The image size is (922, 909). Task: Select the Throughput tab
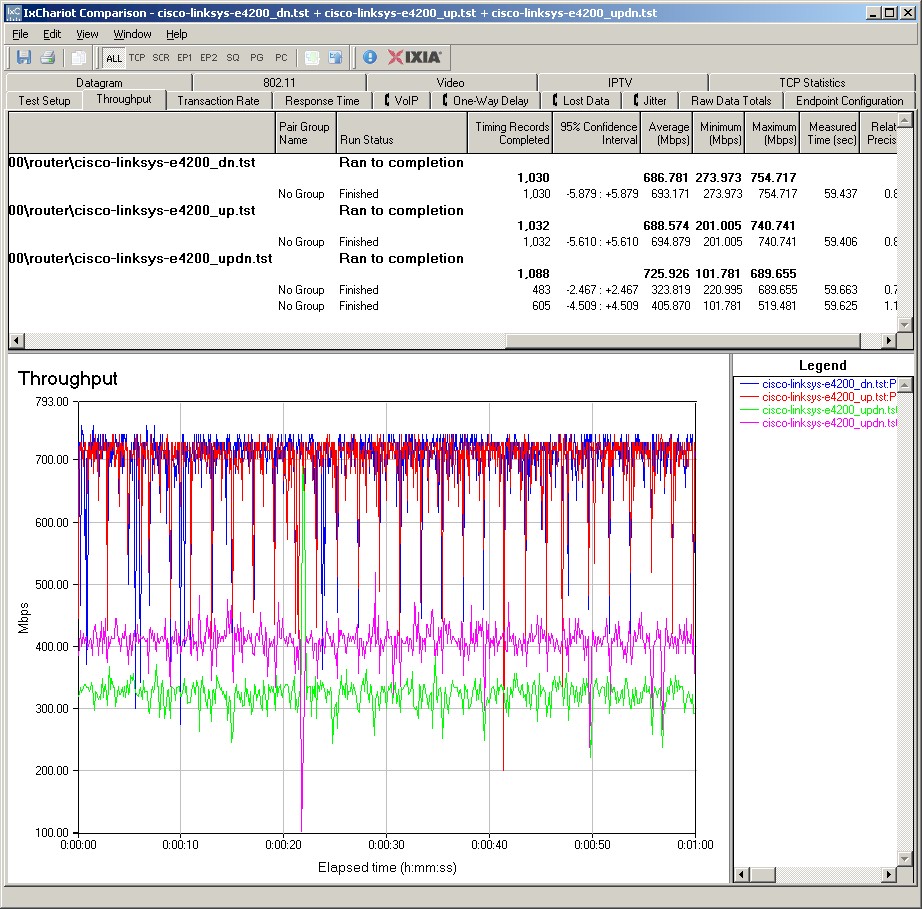(124, 99)
